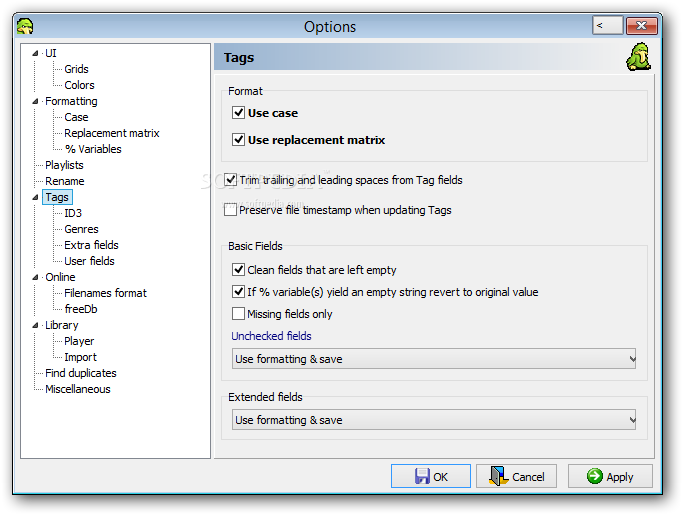
Task: Select UI in options tree
Action: 51,53
